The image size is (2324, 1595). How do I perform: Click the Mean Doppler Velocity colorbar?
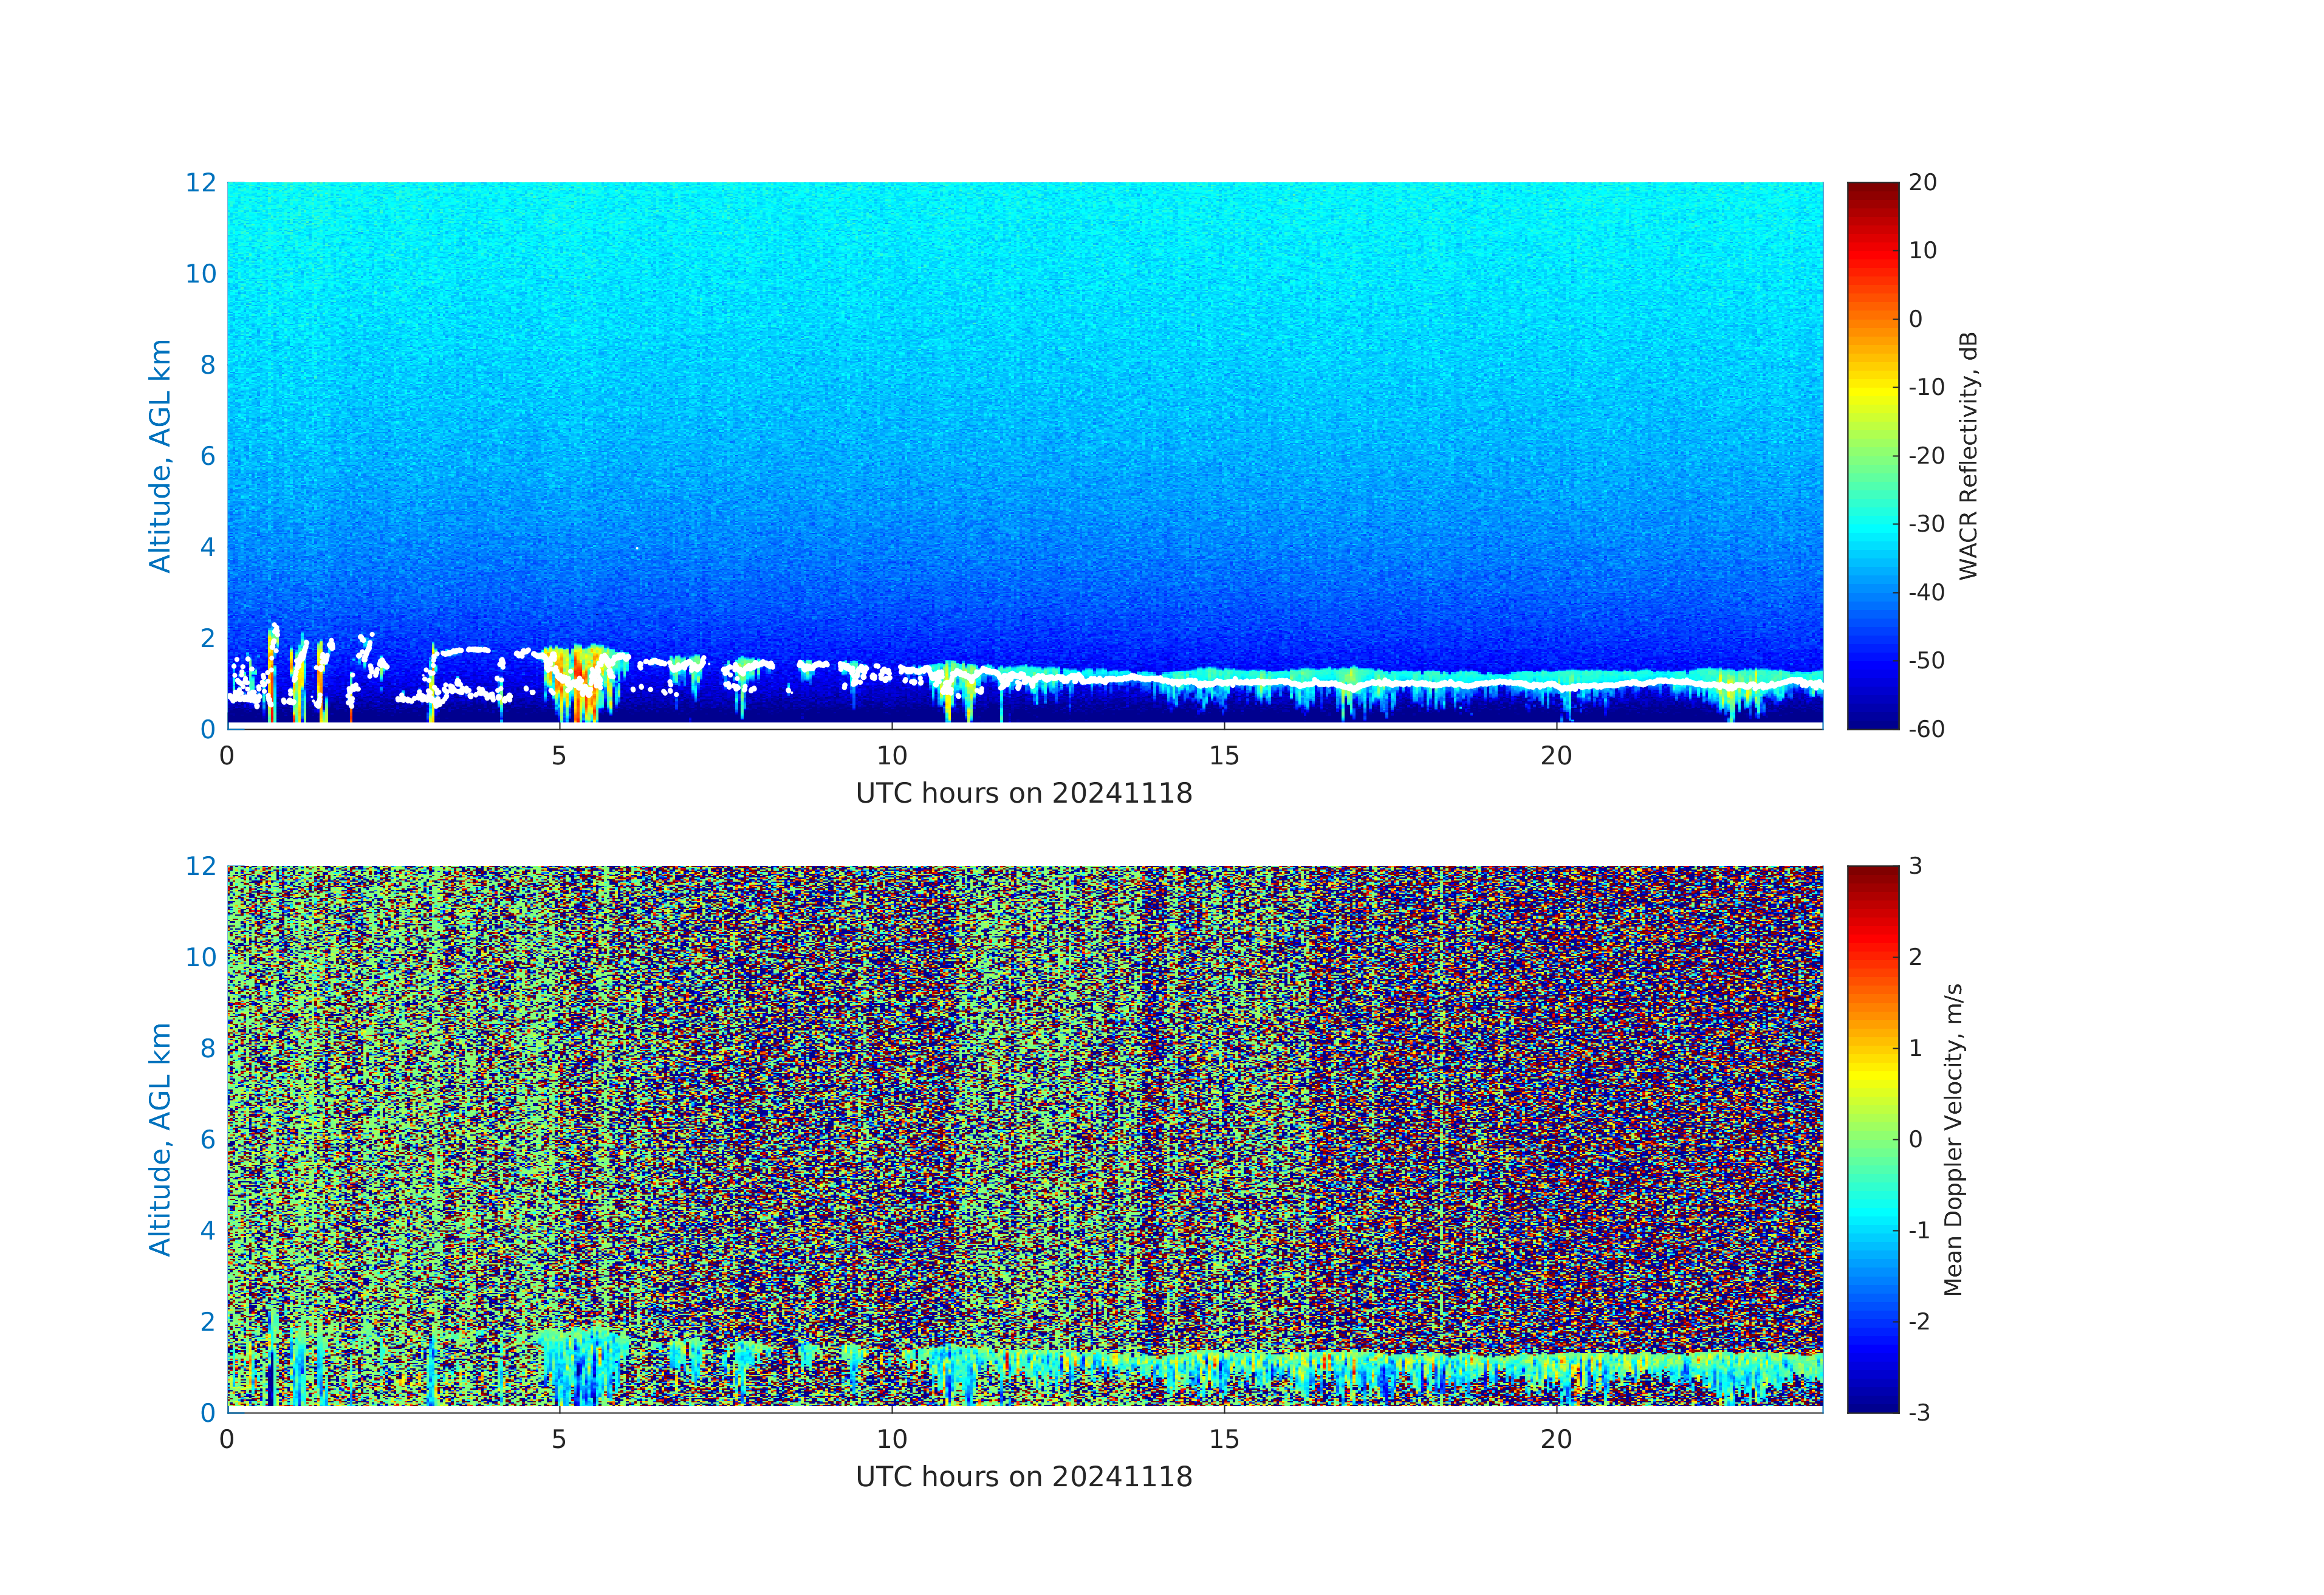click(1872, 1138)
